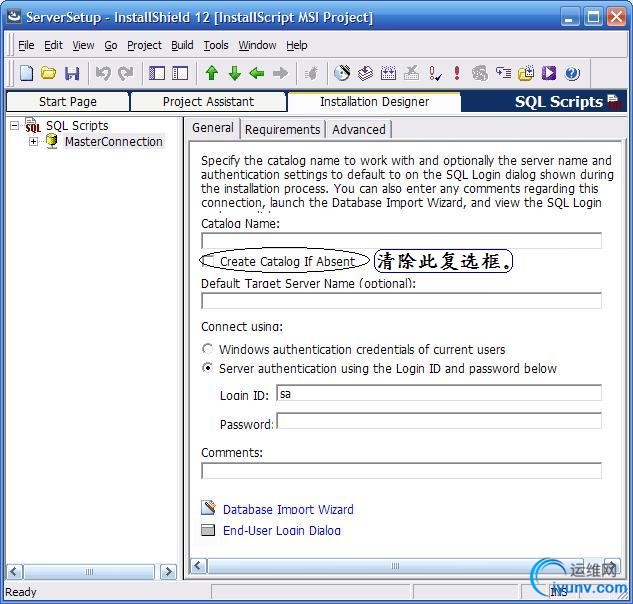
Task: Switch to the Start Page tab
Action: 68,102
